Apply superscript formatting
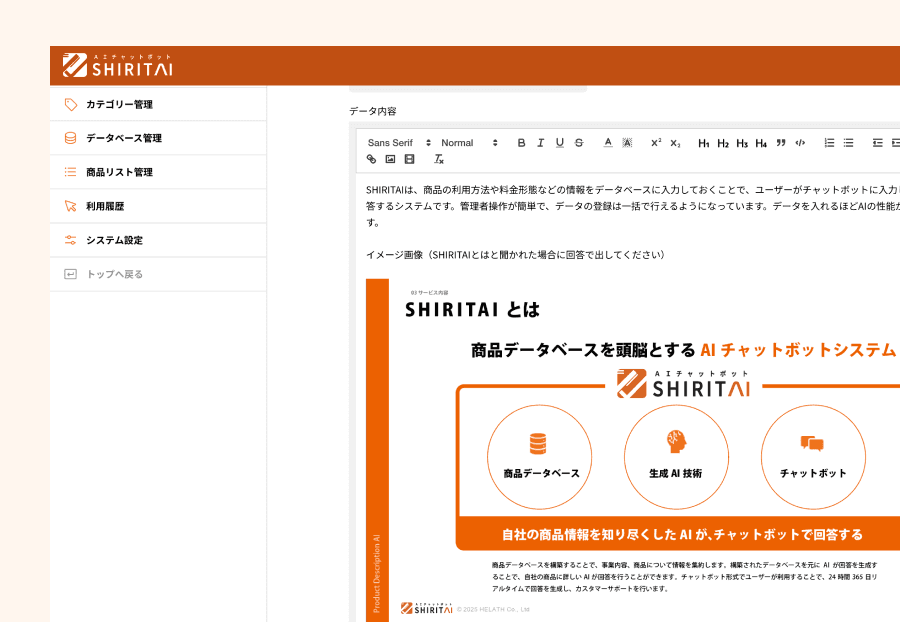This screenshot has height=622, width=900. pyautogui.click(x=656, y=143)
